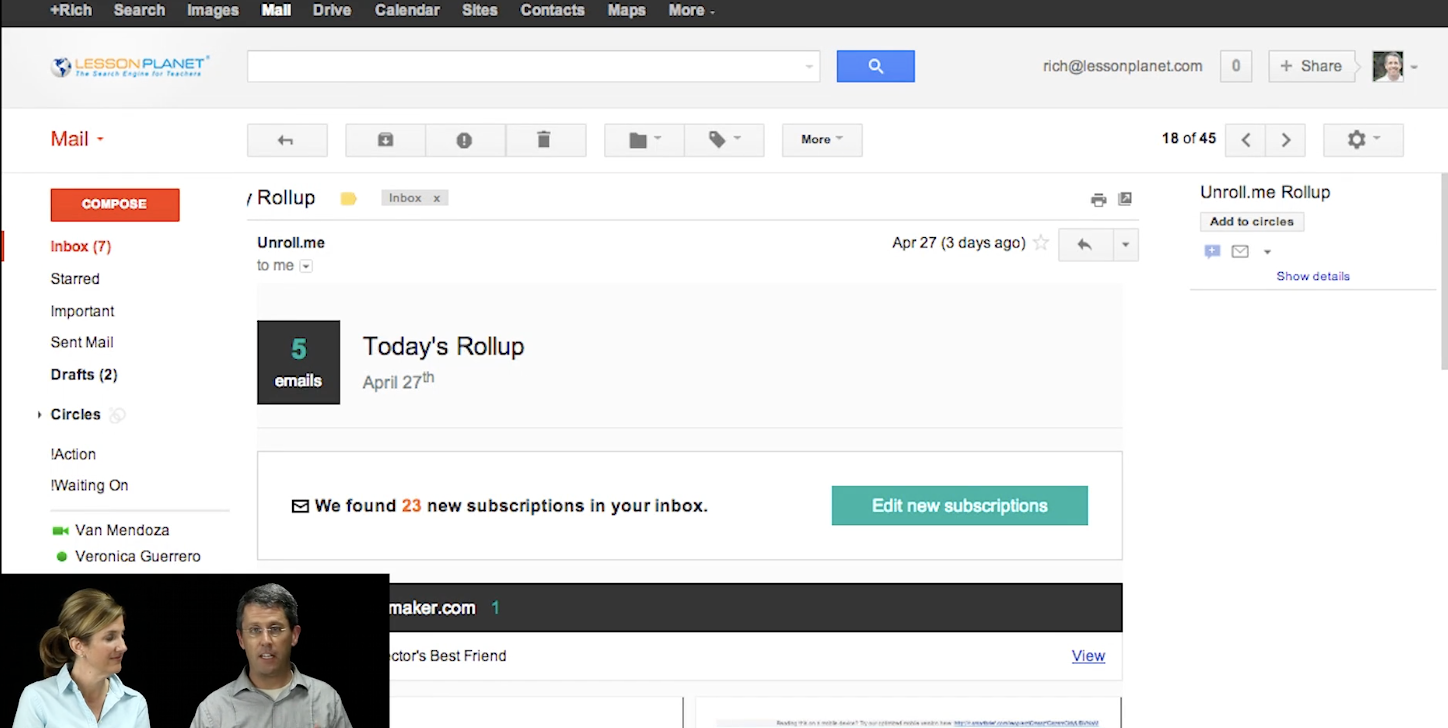
Task: Click the search button
Action: [x=875, y=66]
